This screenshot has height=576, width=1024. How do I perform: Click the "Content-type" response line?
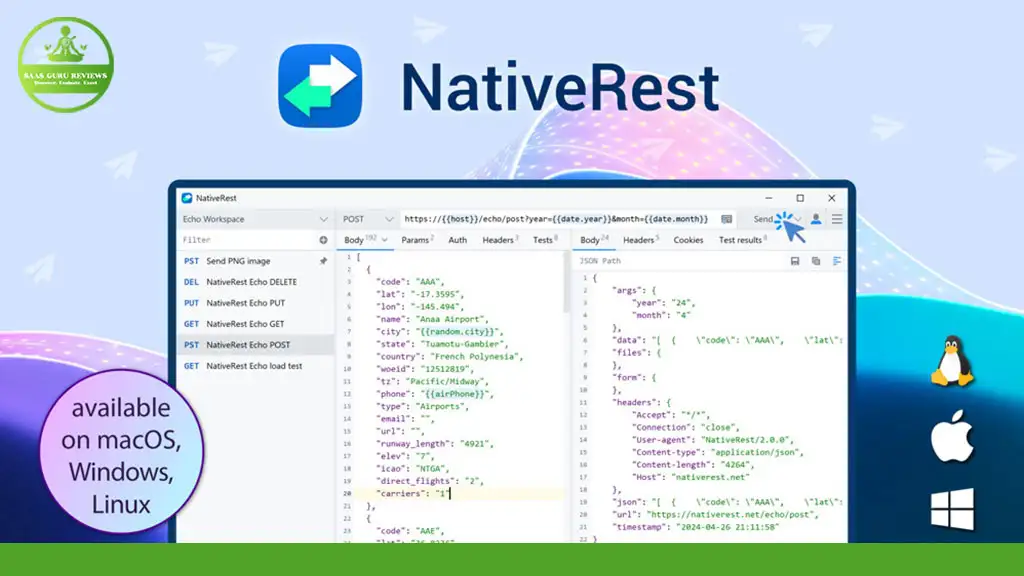click(717, 452)
